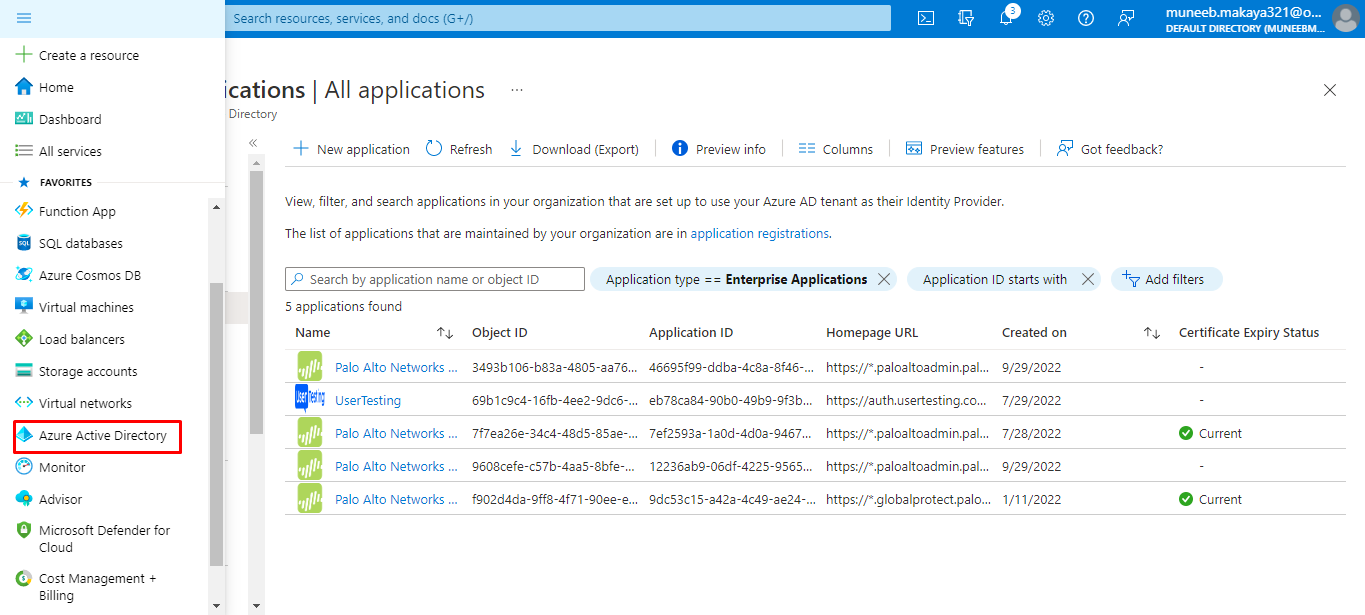Click the feedback icon in top bar
This screenshot has height=615, width=1365.
pos(1126,18)
